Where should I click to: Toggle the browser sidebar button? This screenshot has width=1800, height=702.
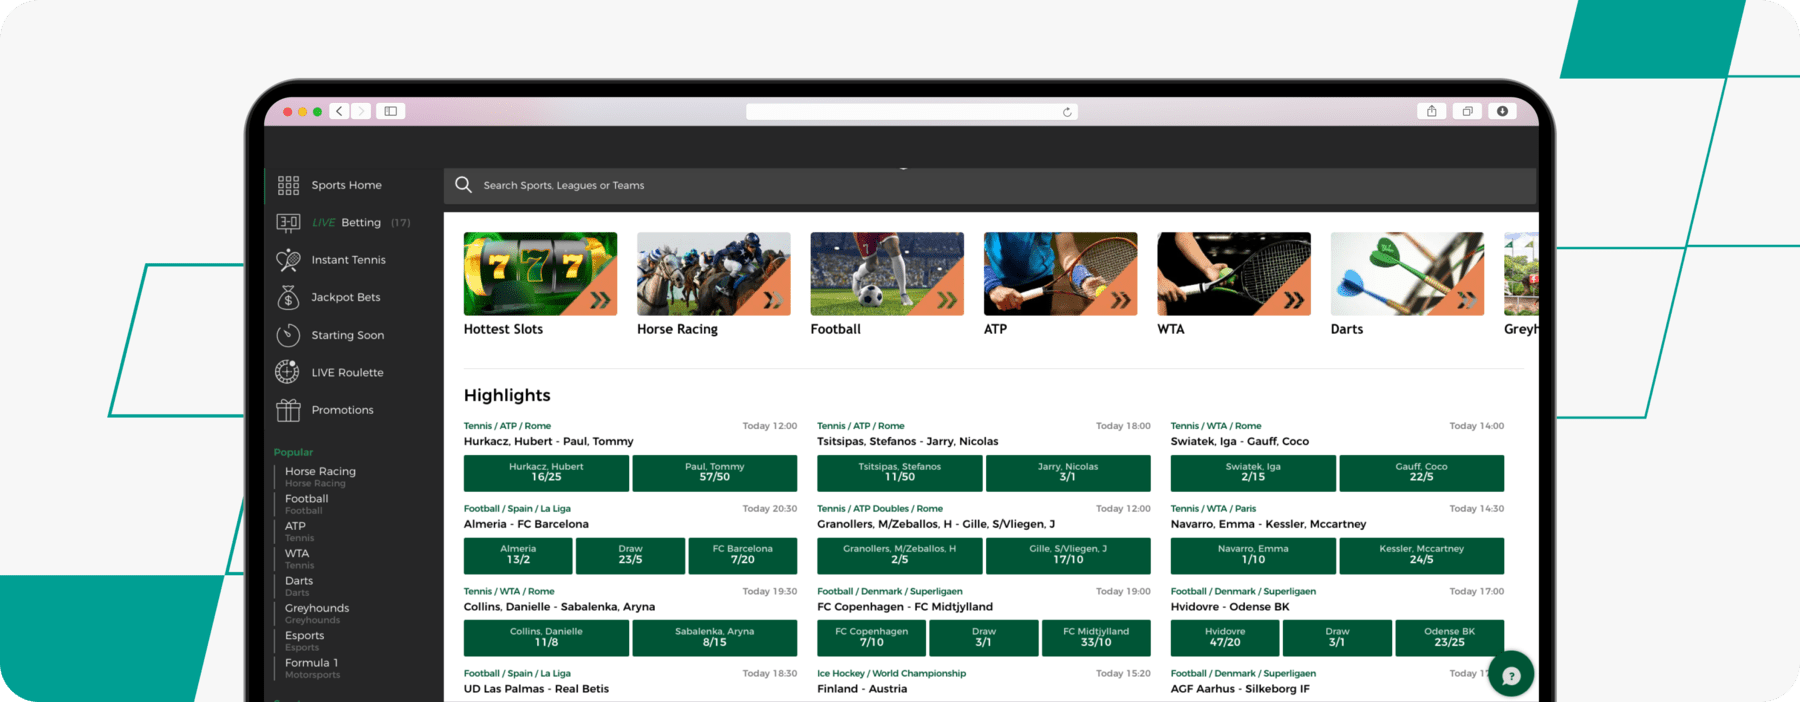(391, 111)
